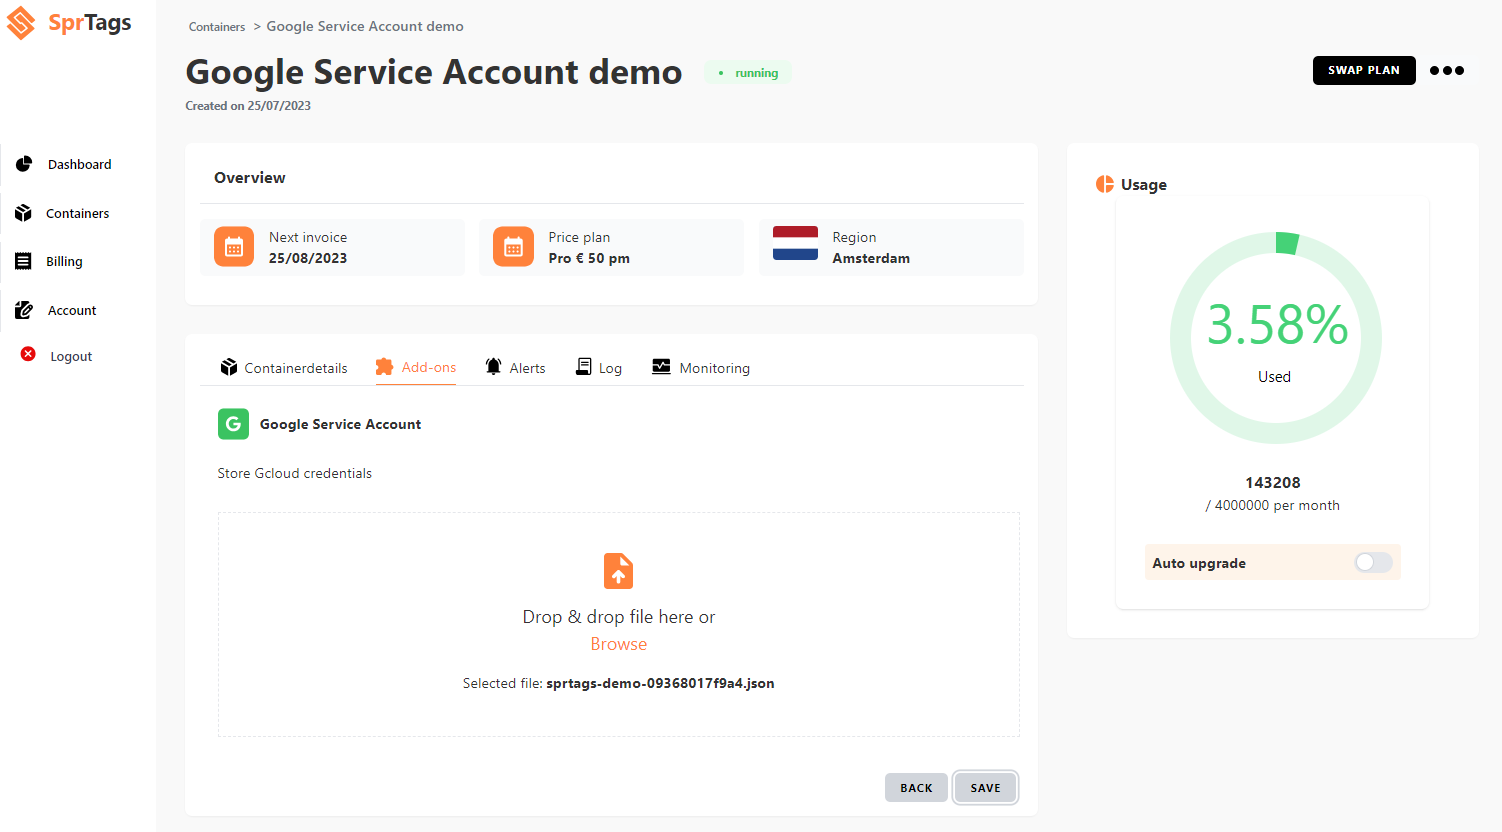Click the usage donut progress ring

[x=1276, y=338]
